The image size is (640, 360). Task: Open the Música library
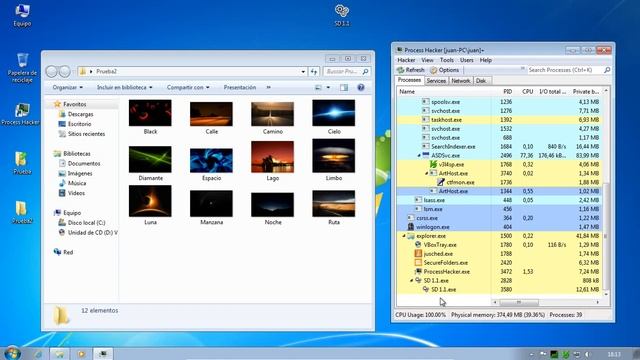click(77, 183)
